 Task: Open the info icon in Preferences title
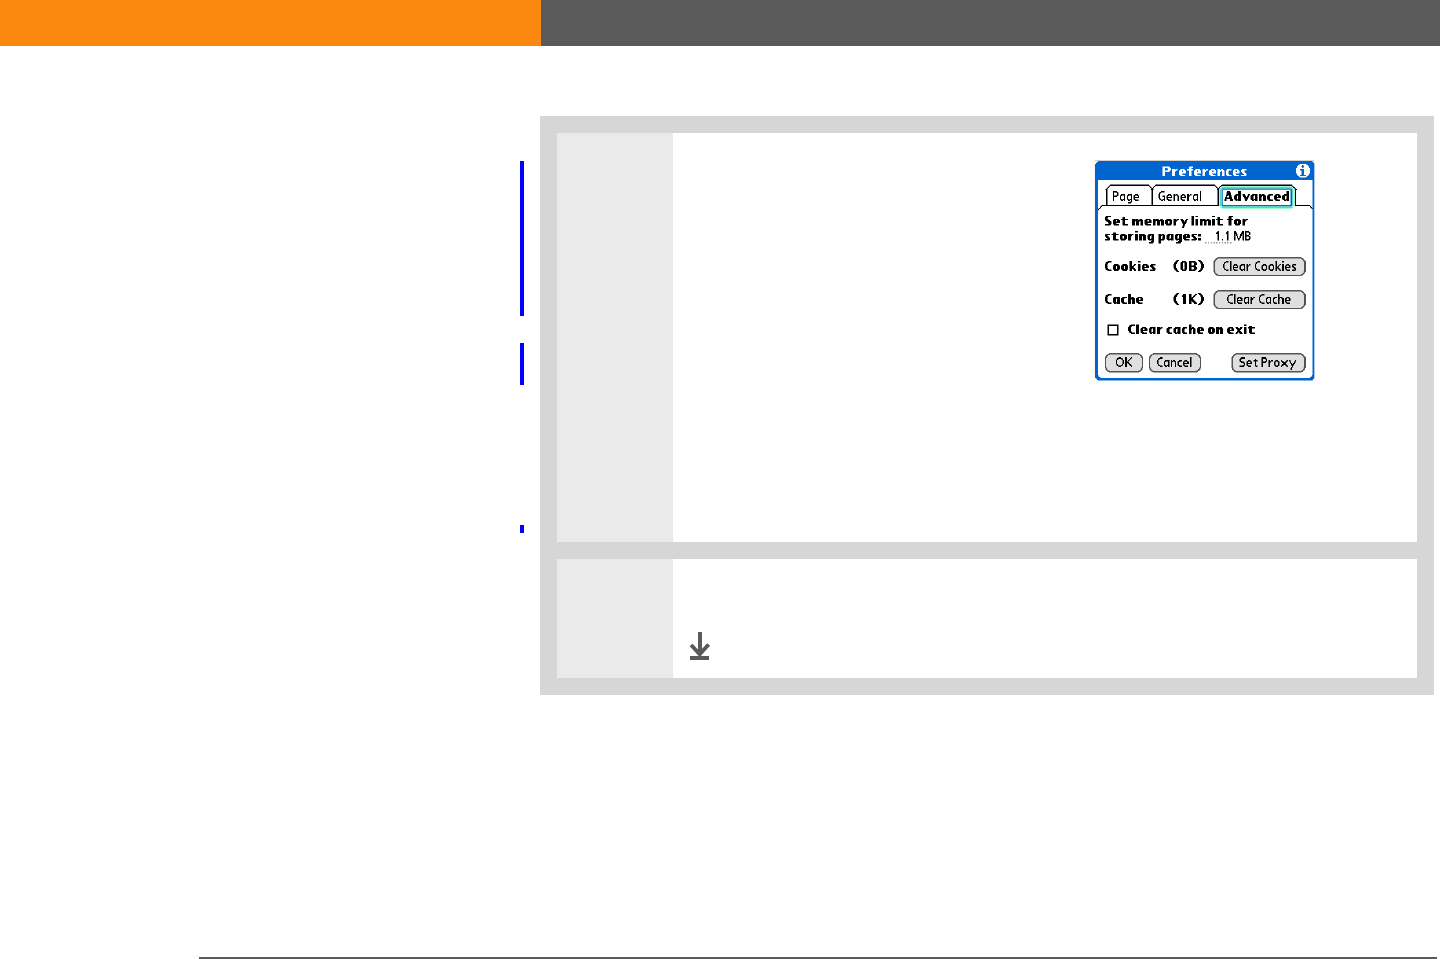point(1302,171)
